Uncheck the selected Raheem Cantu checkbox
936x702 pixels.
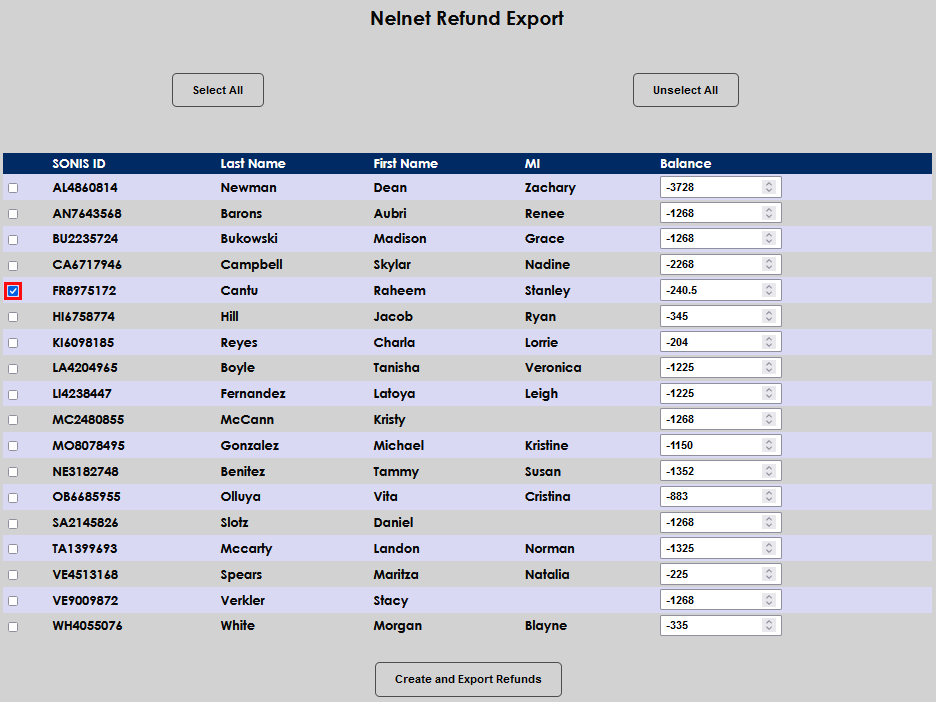pos(12,290)
